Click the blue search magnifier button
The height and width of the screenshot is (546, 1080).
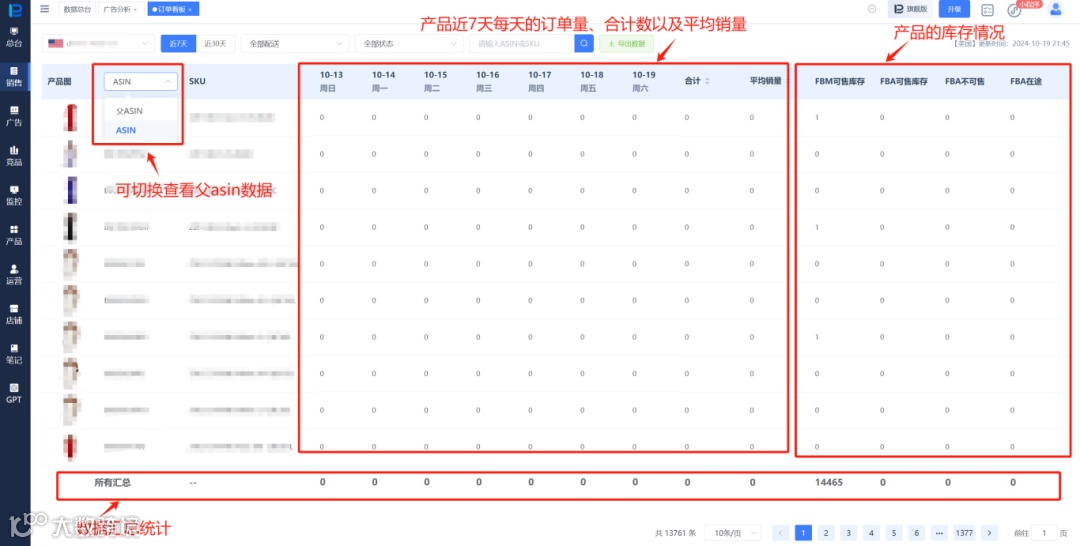[x=584, y=43]
